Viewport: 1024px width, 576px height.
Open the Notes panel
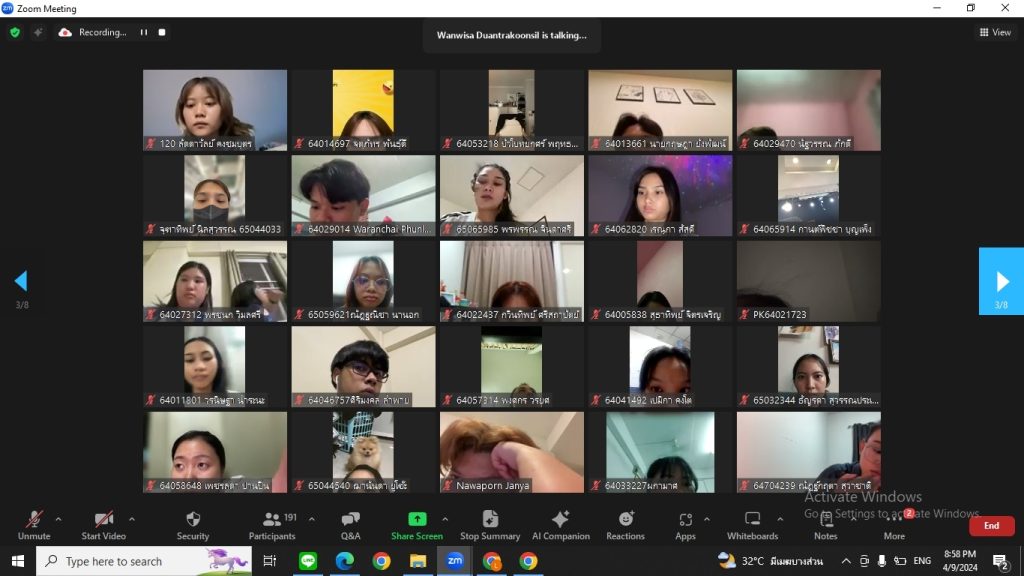[825, 526]
